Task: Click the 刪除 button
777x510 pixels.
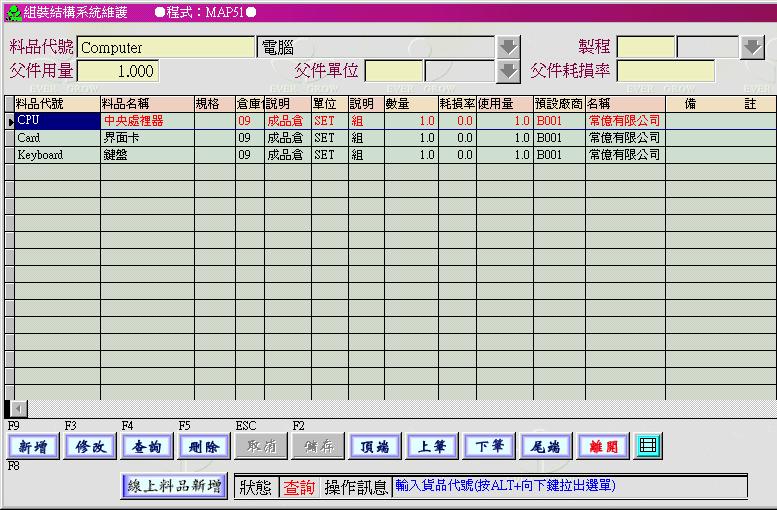Action: pyautogui.click(x=204, y=447)
